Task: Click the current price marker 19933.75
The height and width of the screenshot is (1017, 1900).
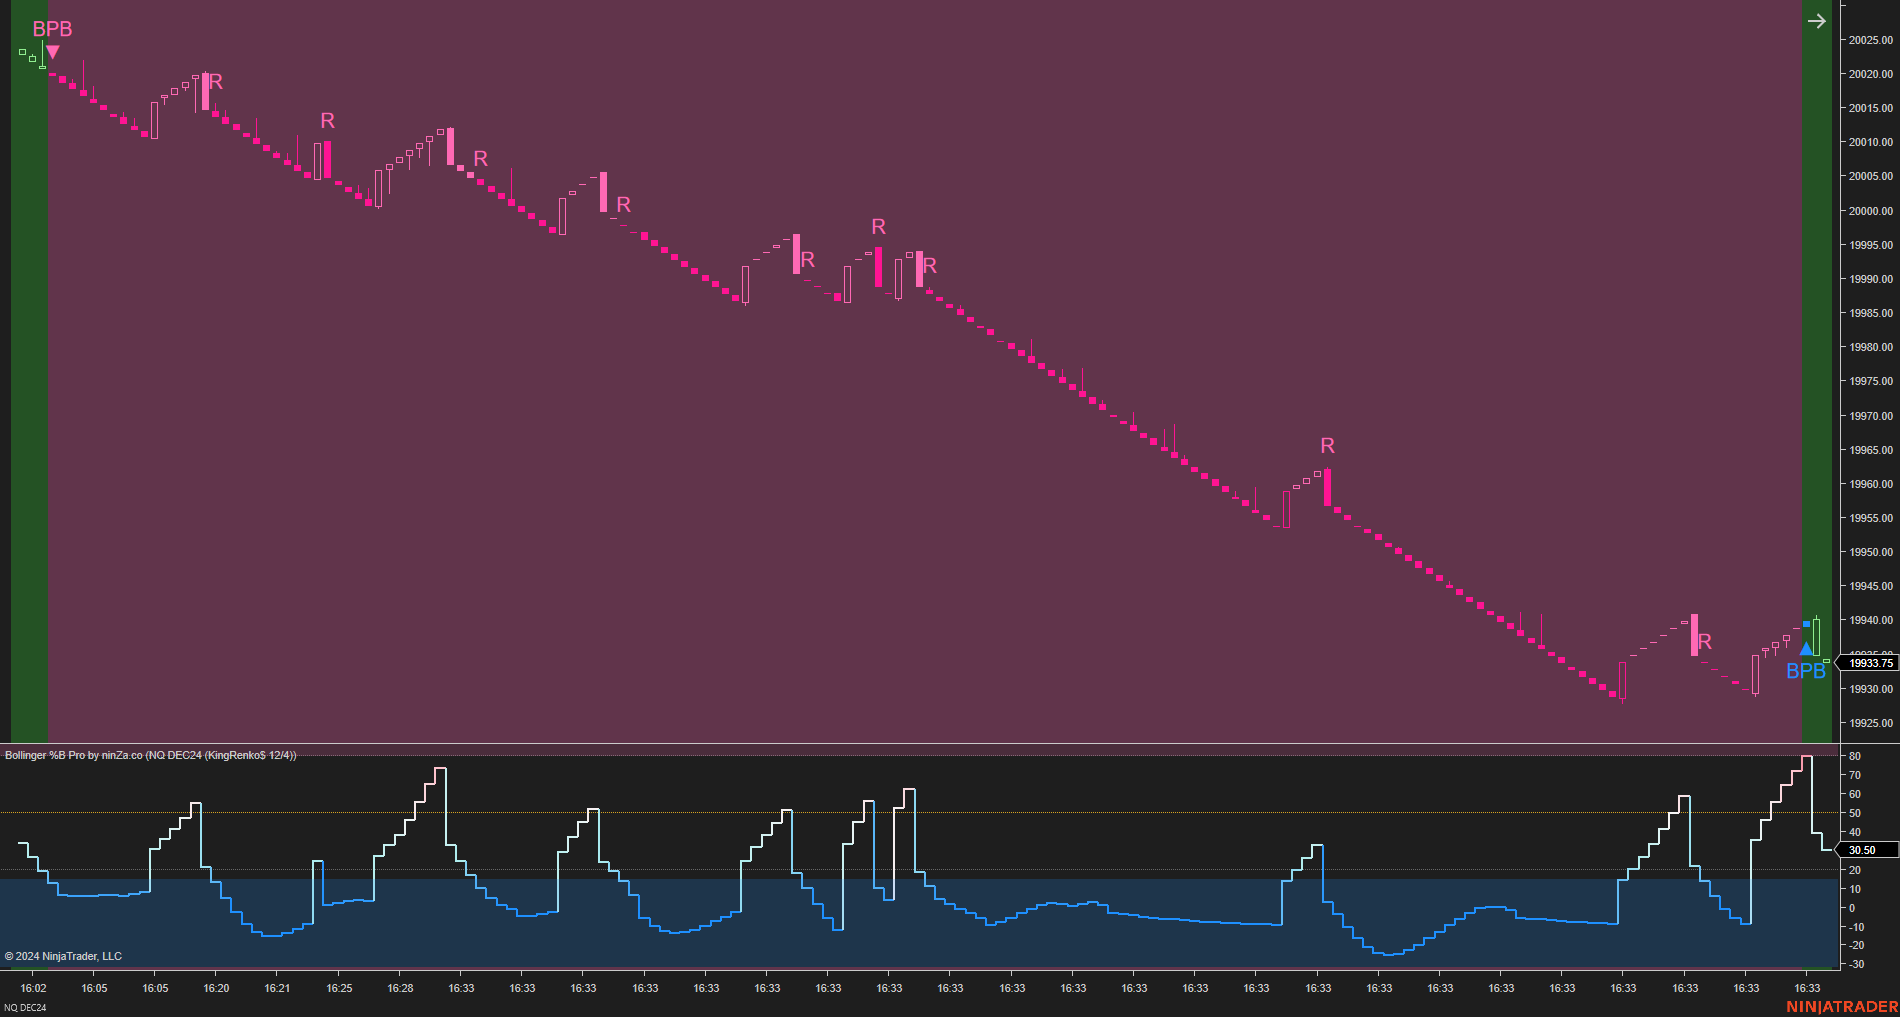Action: (1869, 663)
